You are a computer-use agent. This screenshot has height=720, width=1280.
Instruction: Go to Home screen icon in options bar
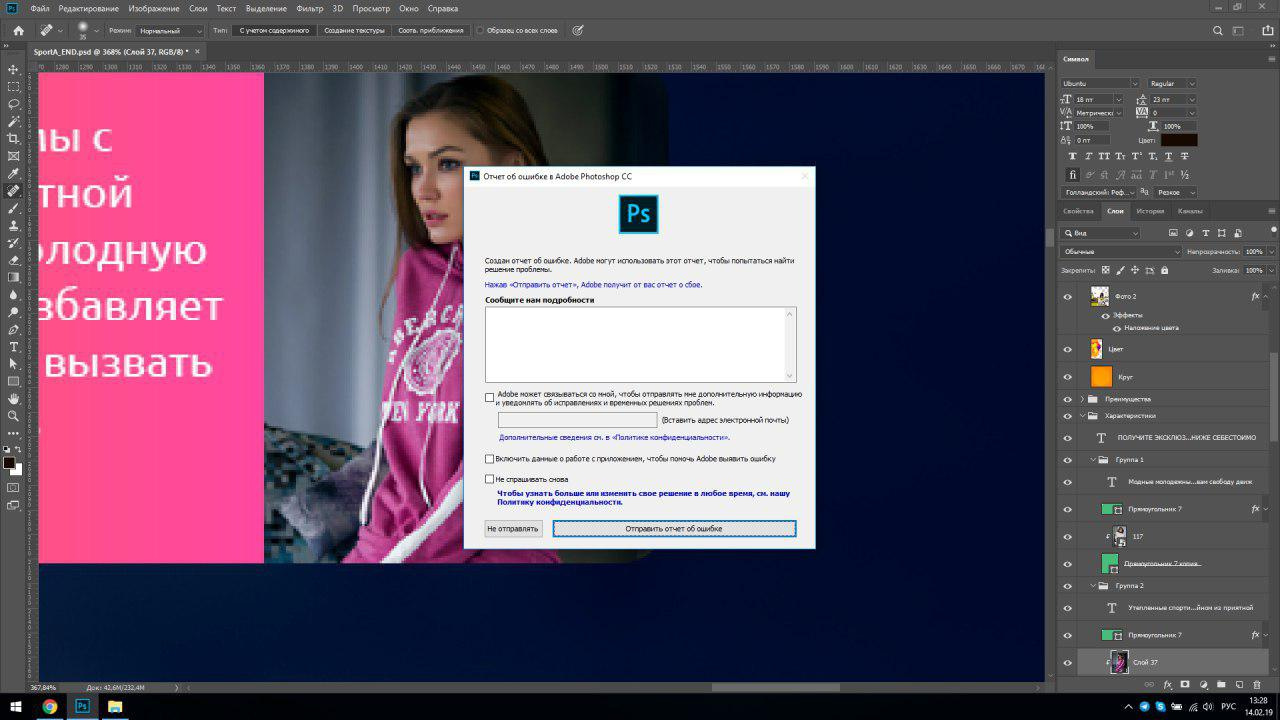[18, 30]
